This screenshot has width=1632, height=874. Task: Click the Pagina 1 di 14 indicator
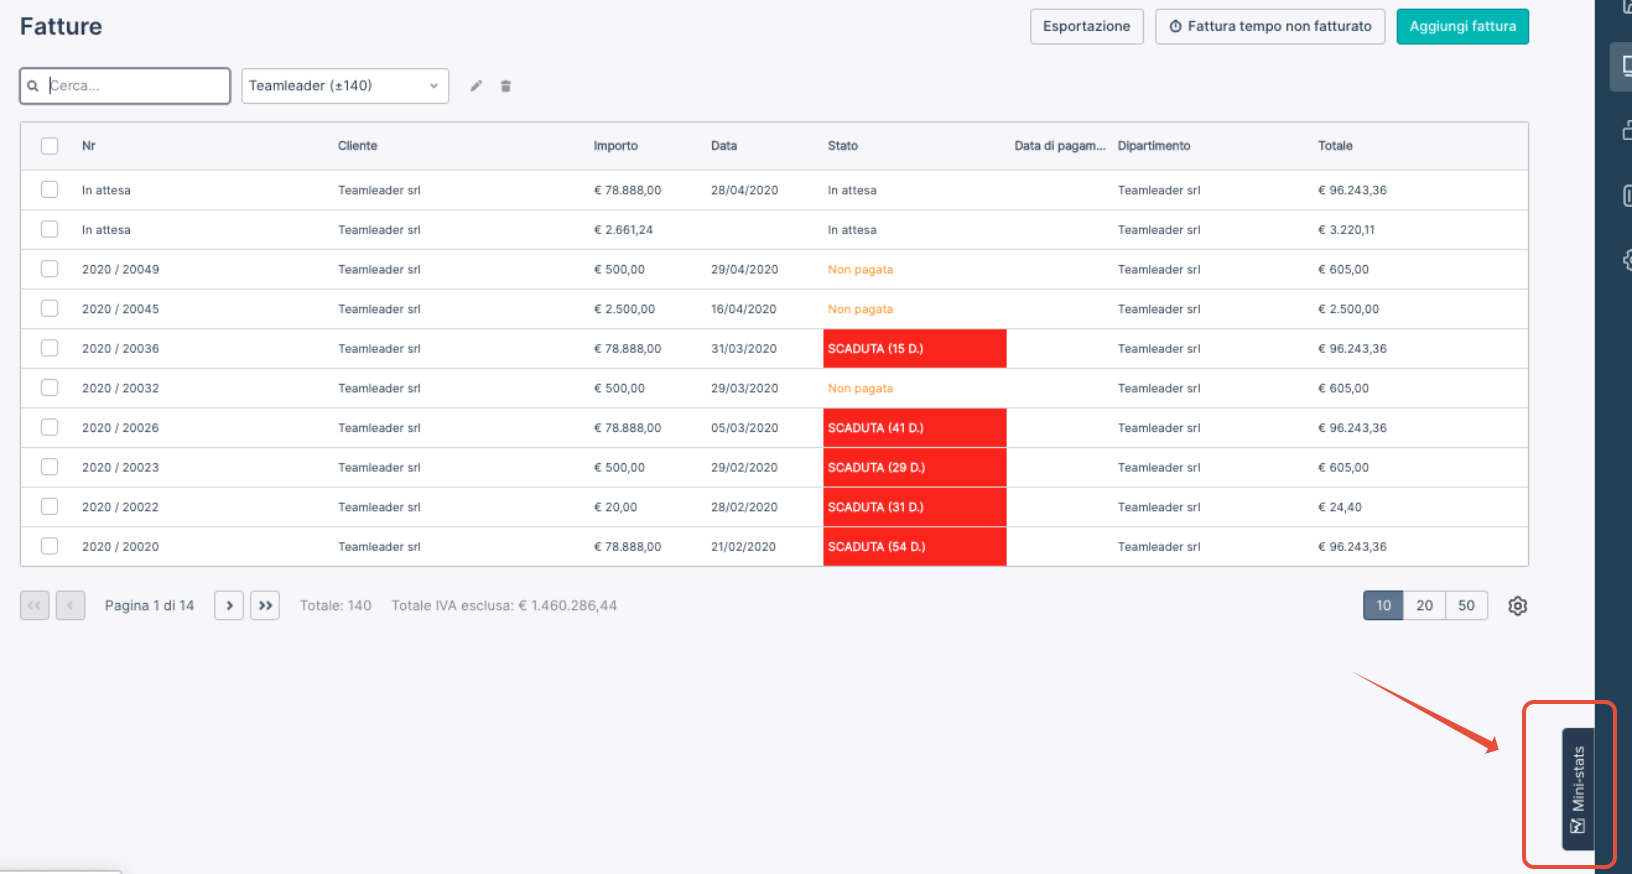(x=149, y=606)
